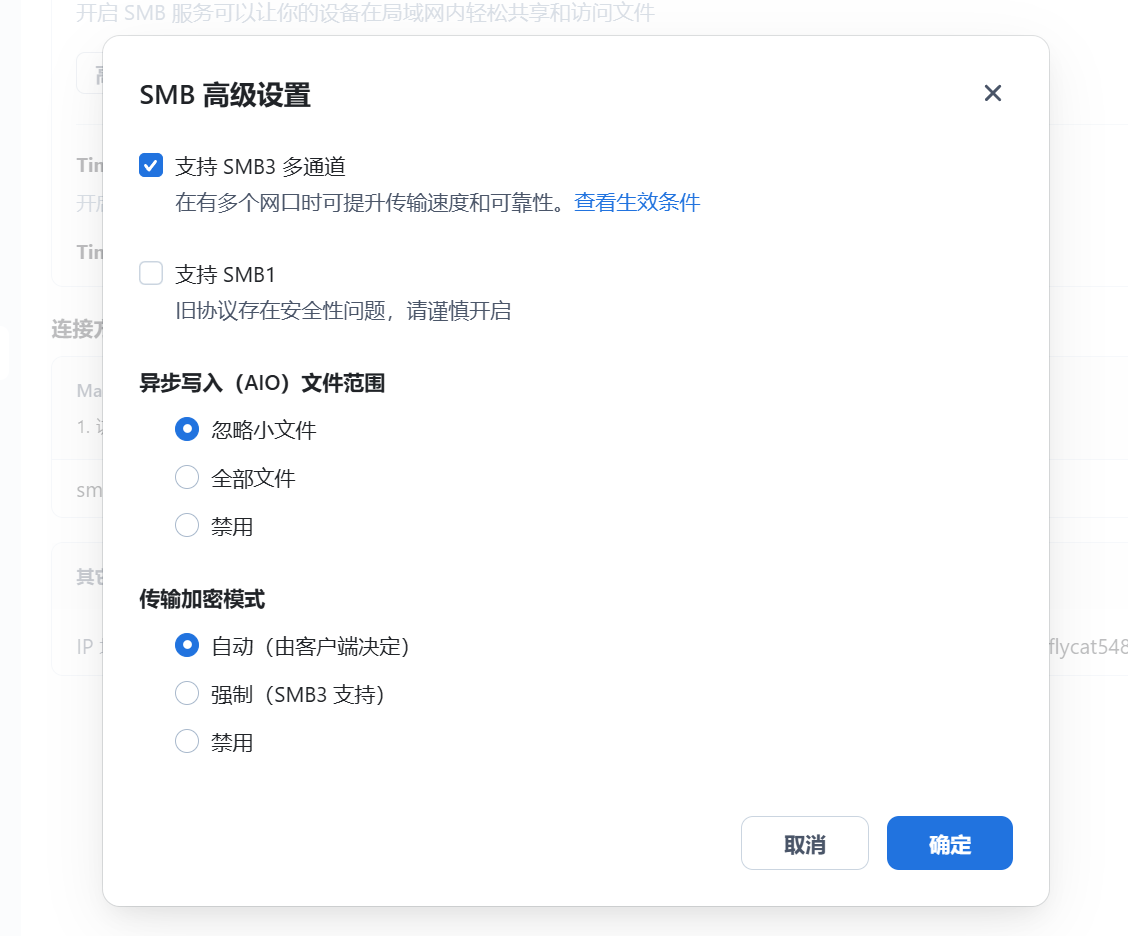This screenshot has width=1128, height=936.
Task: Click the 自动（由客户端决定）option label text
Action: click(x=311, y=646)
